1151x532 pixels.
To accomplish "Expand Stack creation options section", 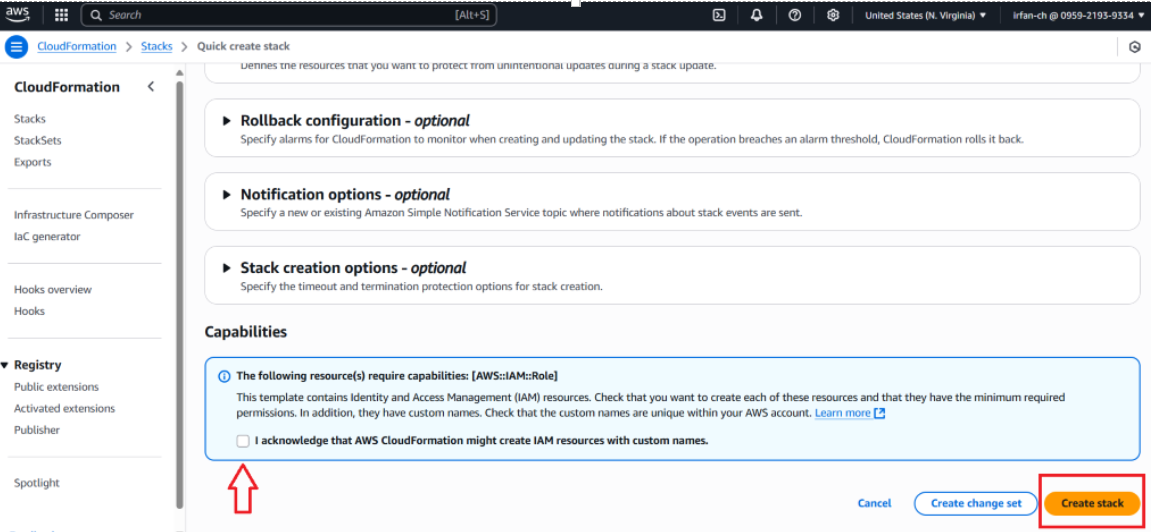I will click(x=227, y=268).
